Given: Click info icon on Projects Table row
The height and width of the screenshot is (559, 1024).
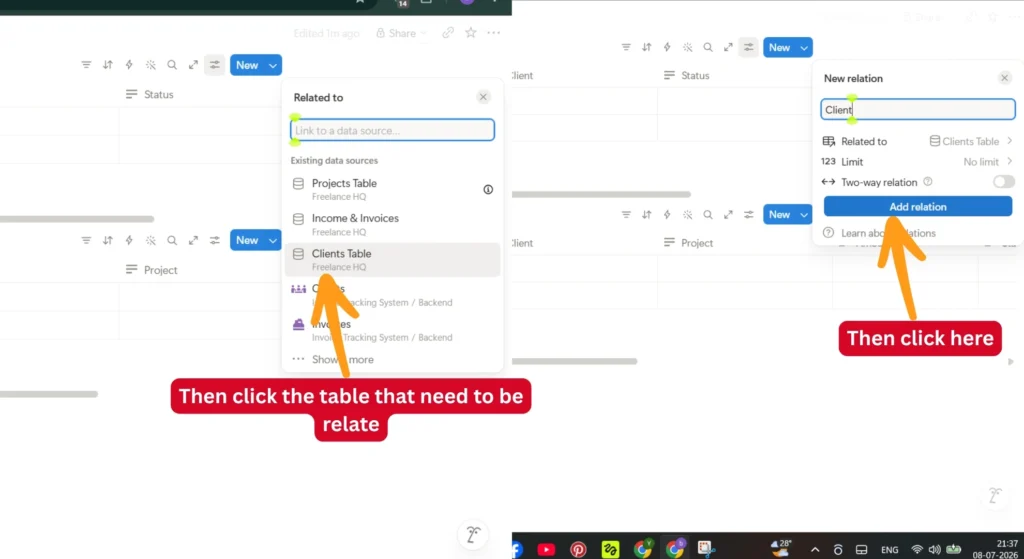Looking at the screenshot, I should [x=488, y=189].
